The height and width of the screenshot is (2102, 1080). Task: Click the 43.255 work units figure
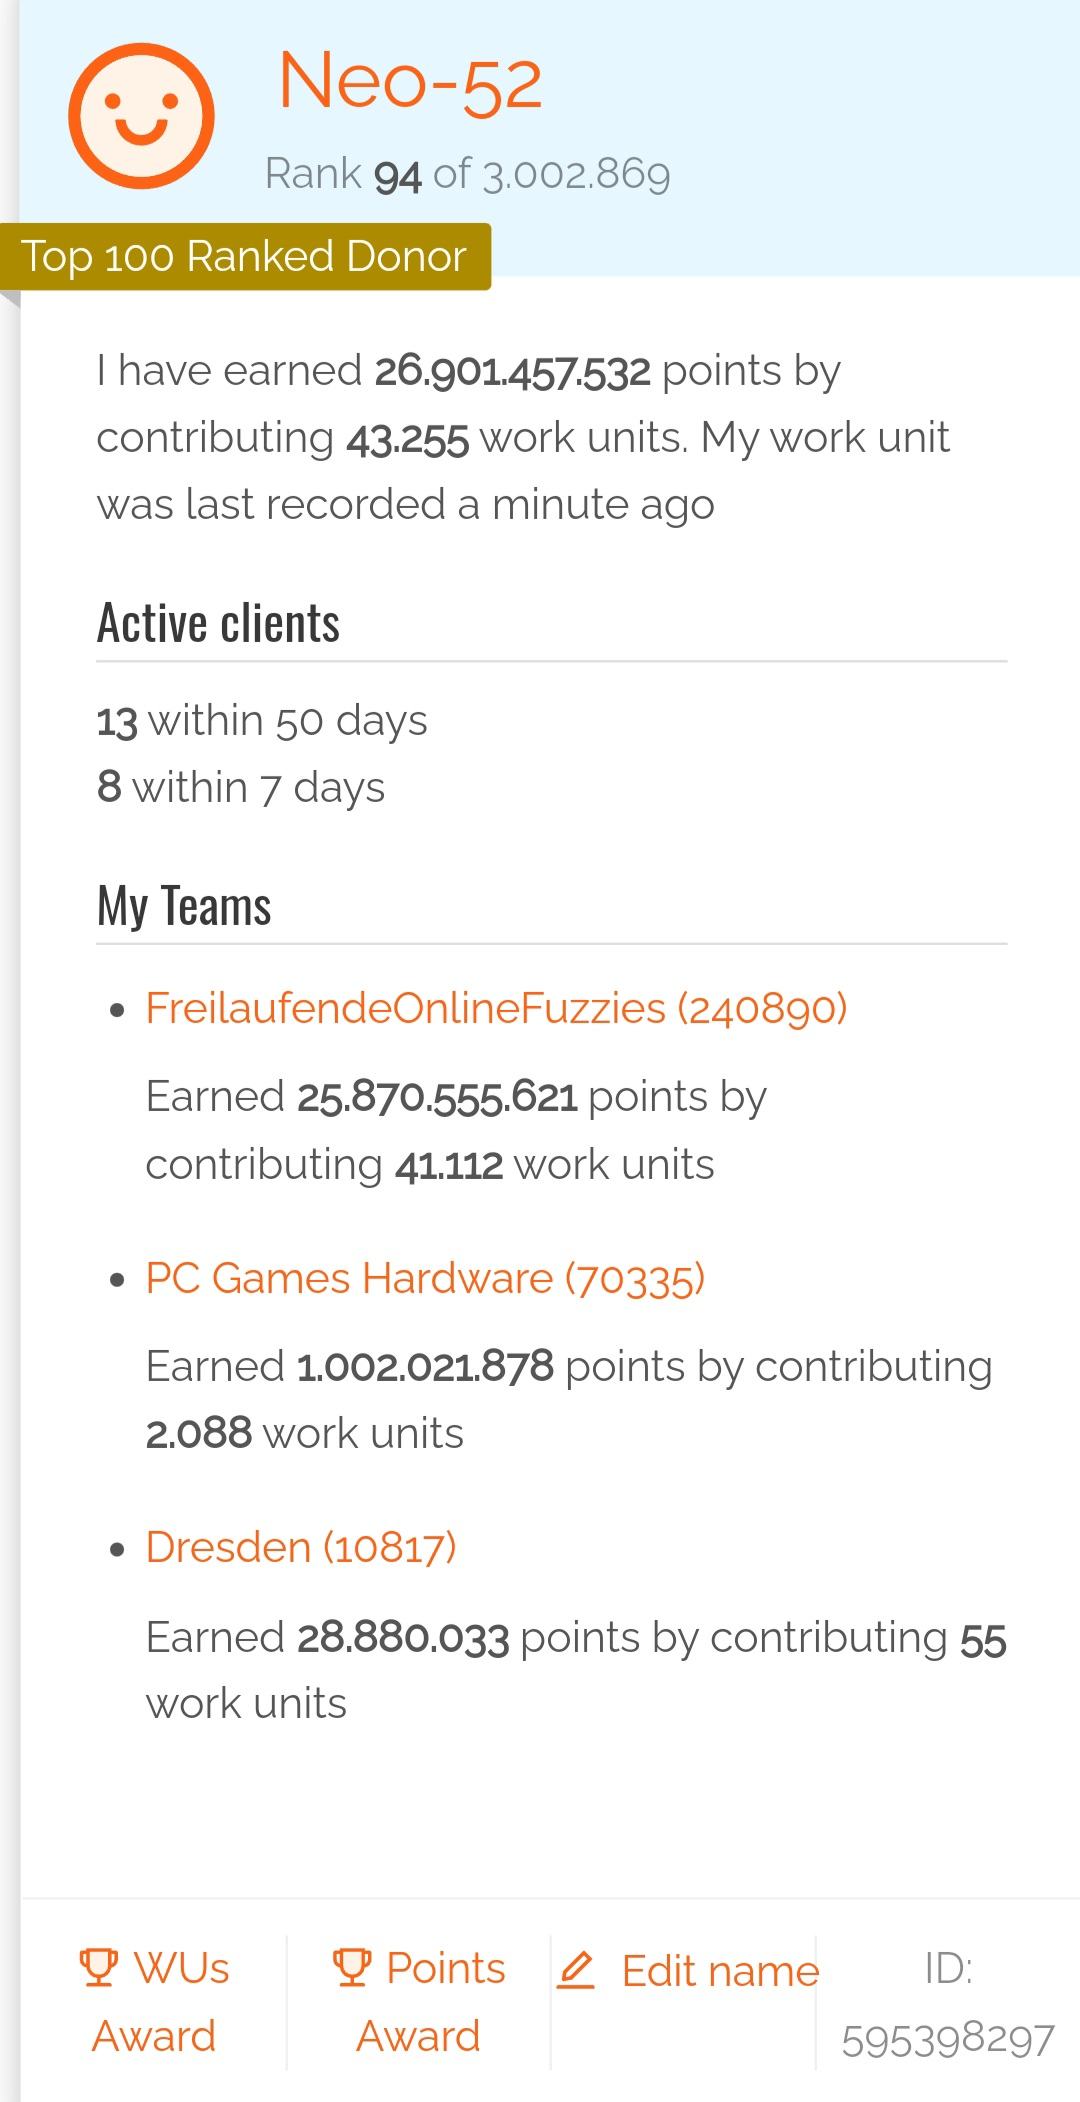point(407,439)
